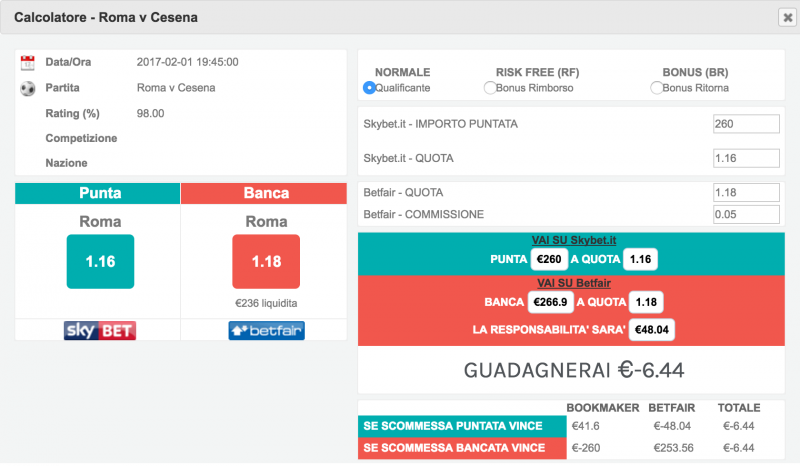Viewport: 800px width, 466px height.
Task: Focus the Skybet.it QUOTA input field
Action: (x=745, y=158)
